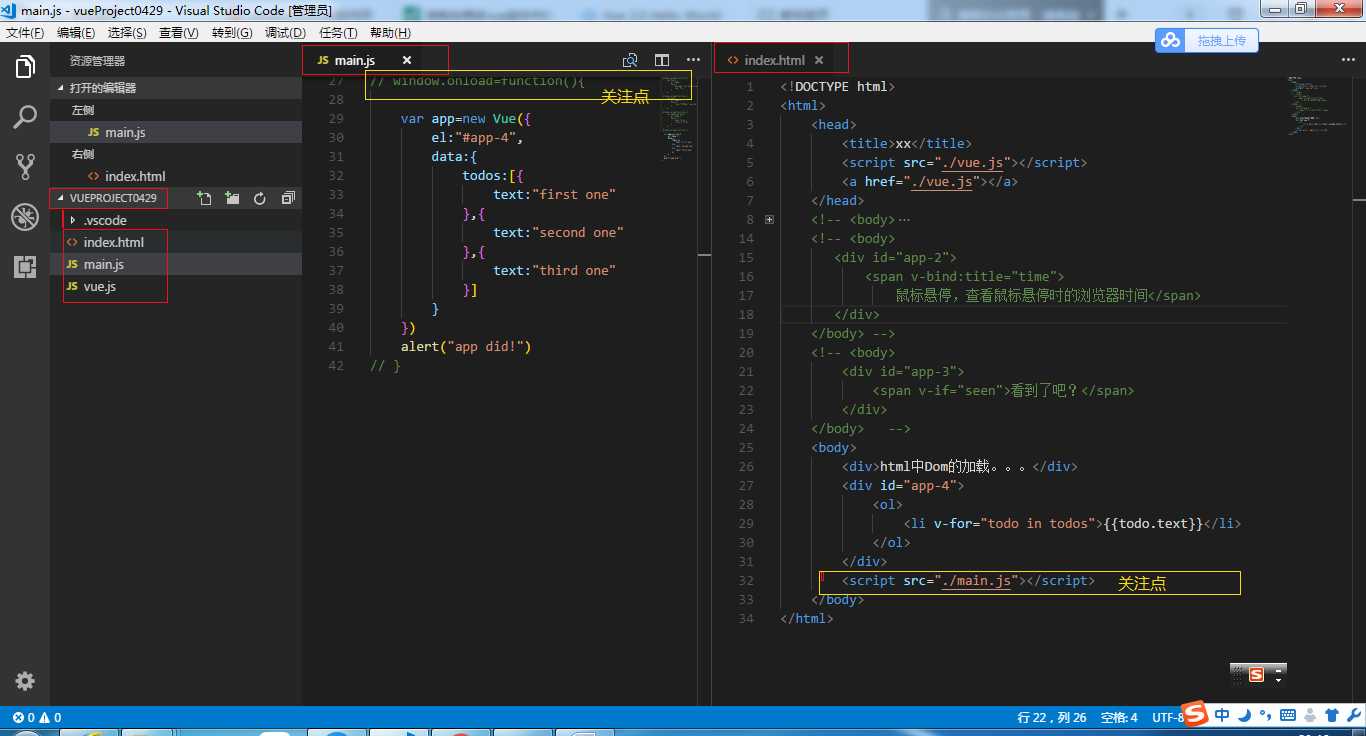
Task: Click the 左侧 group label
Action: pos(83,110)
